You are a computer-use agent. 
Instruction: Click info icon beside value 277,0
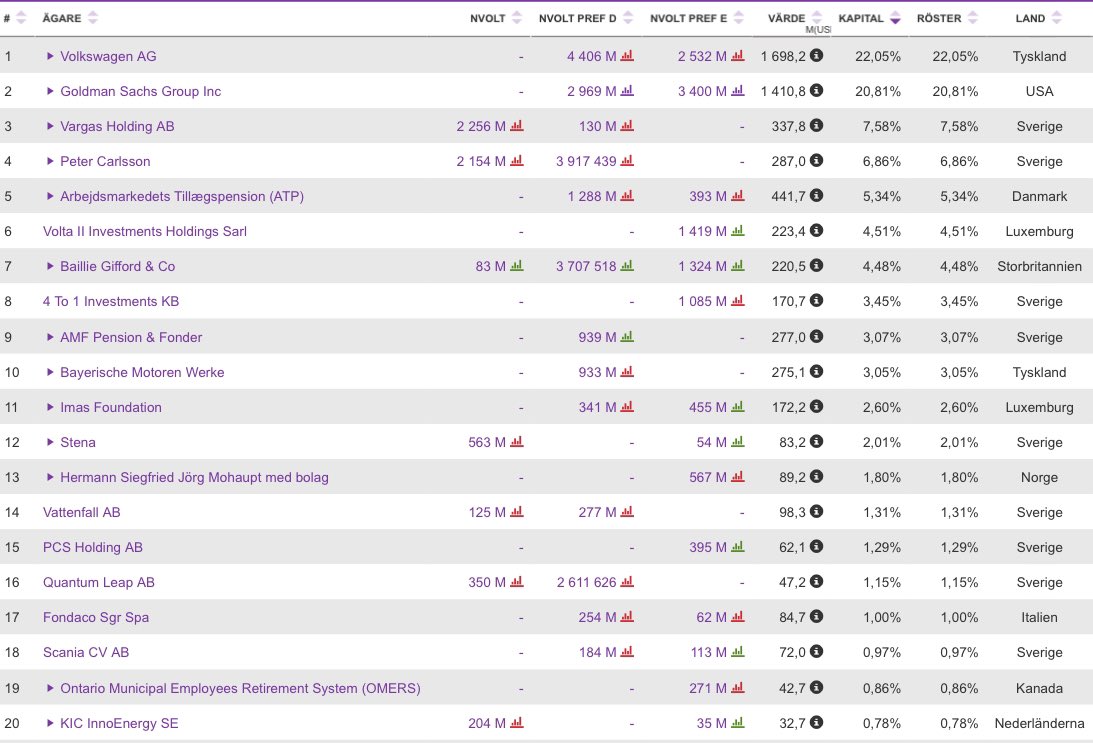coord(816,336)
